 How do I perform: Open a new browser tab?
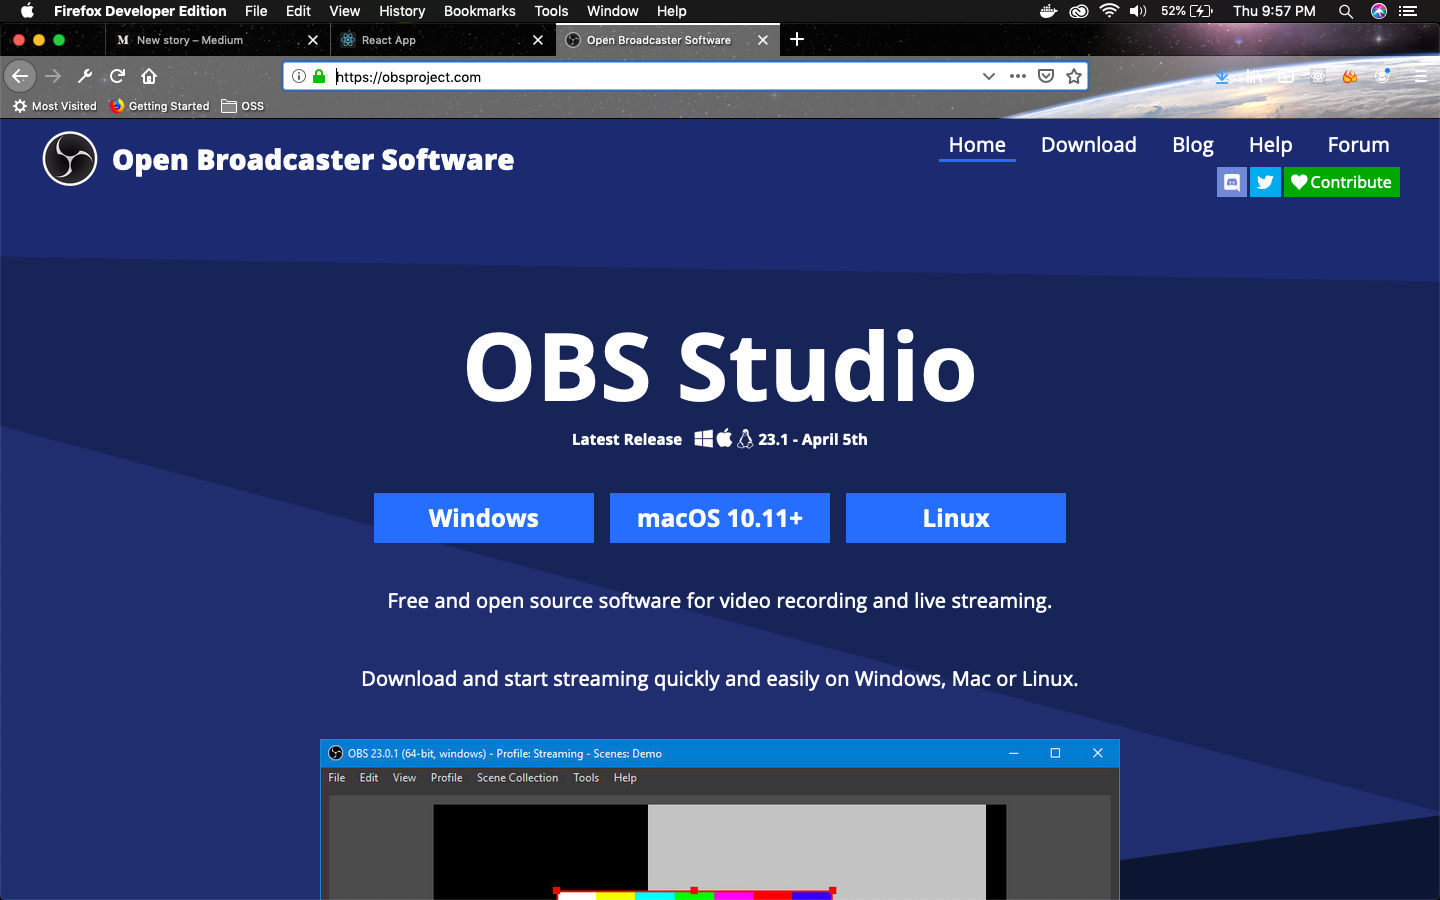pos(797,39)
